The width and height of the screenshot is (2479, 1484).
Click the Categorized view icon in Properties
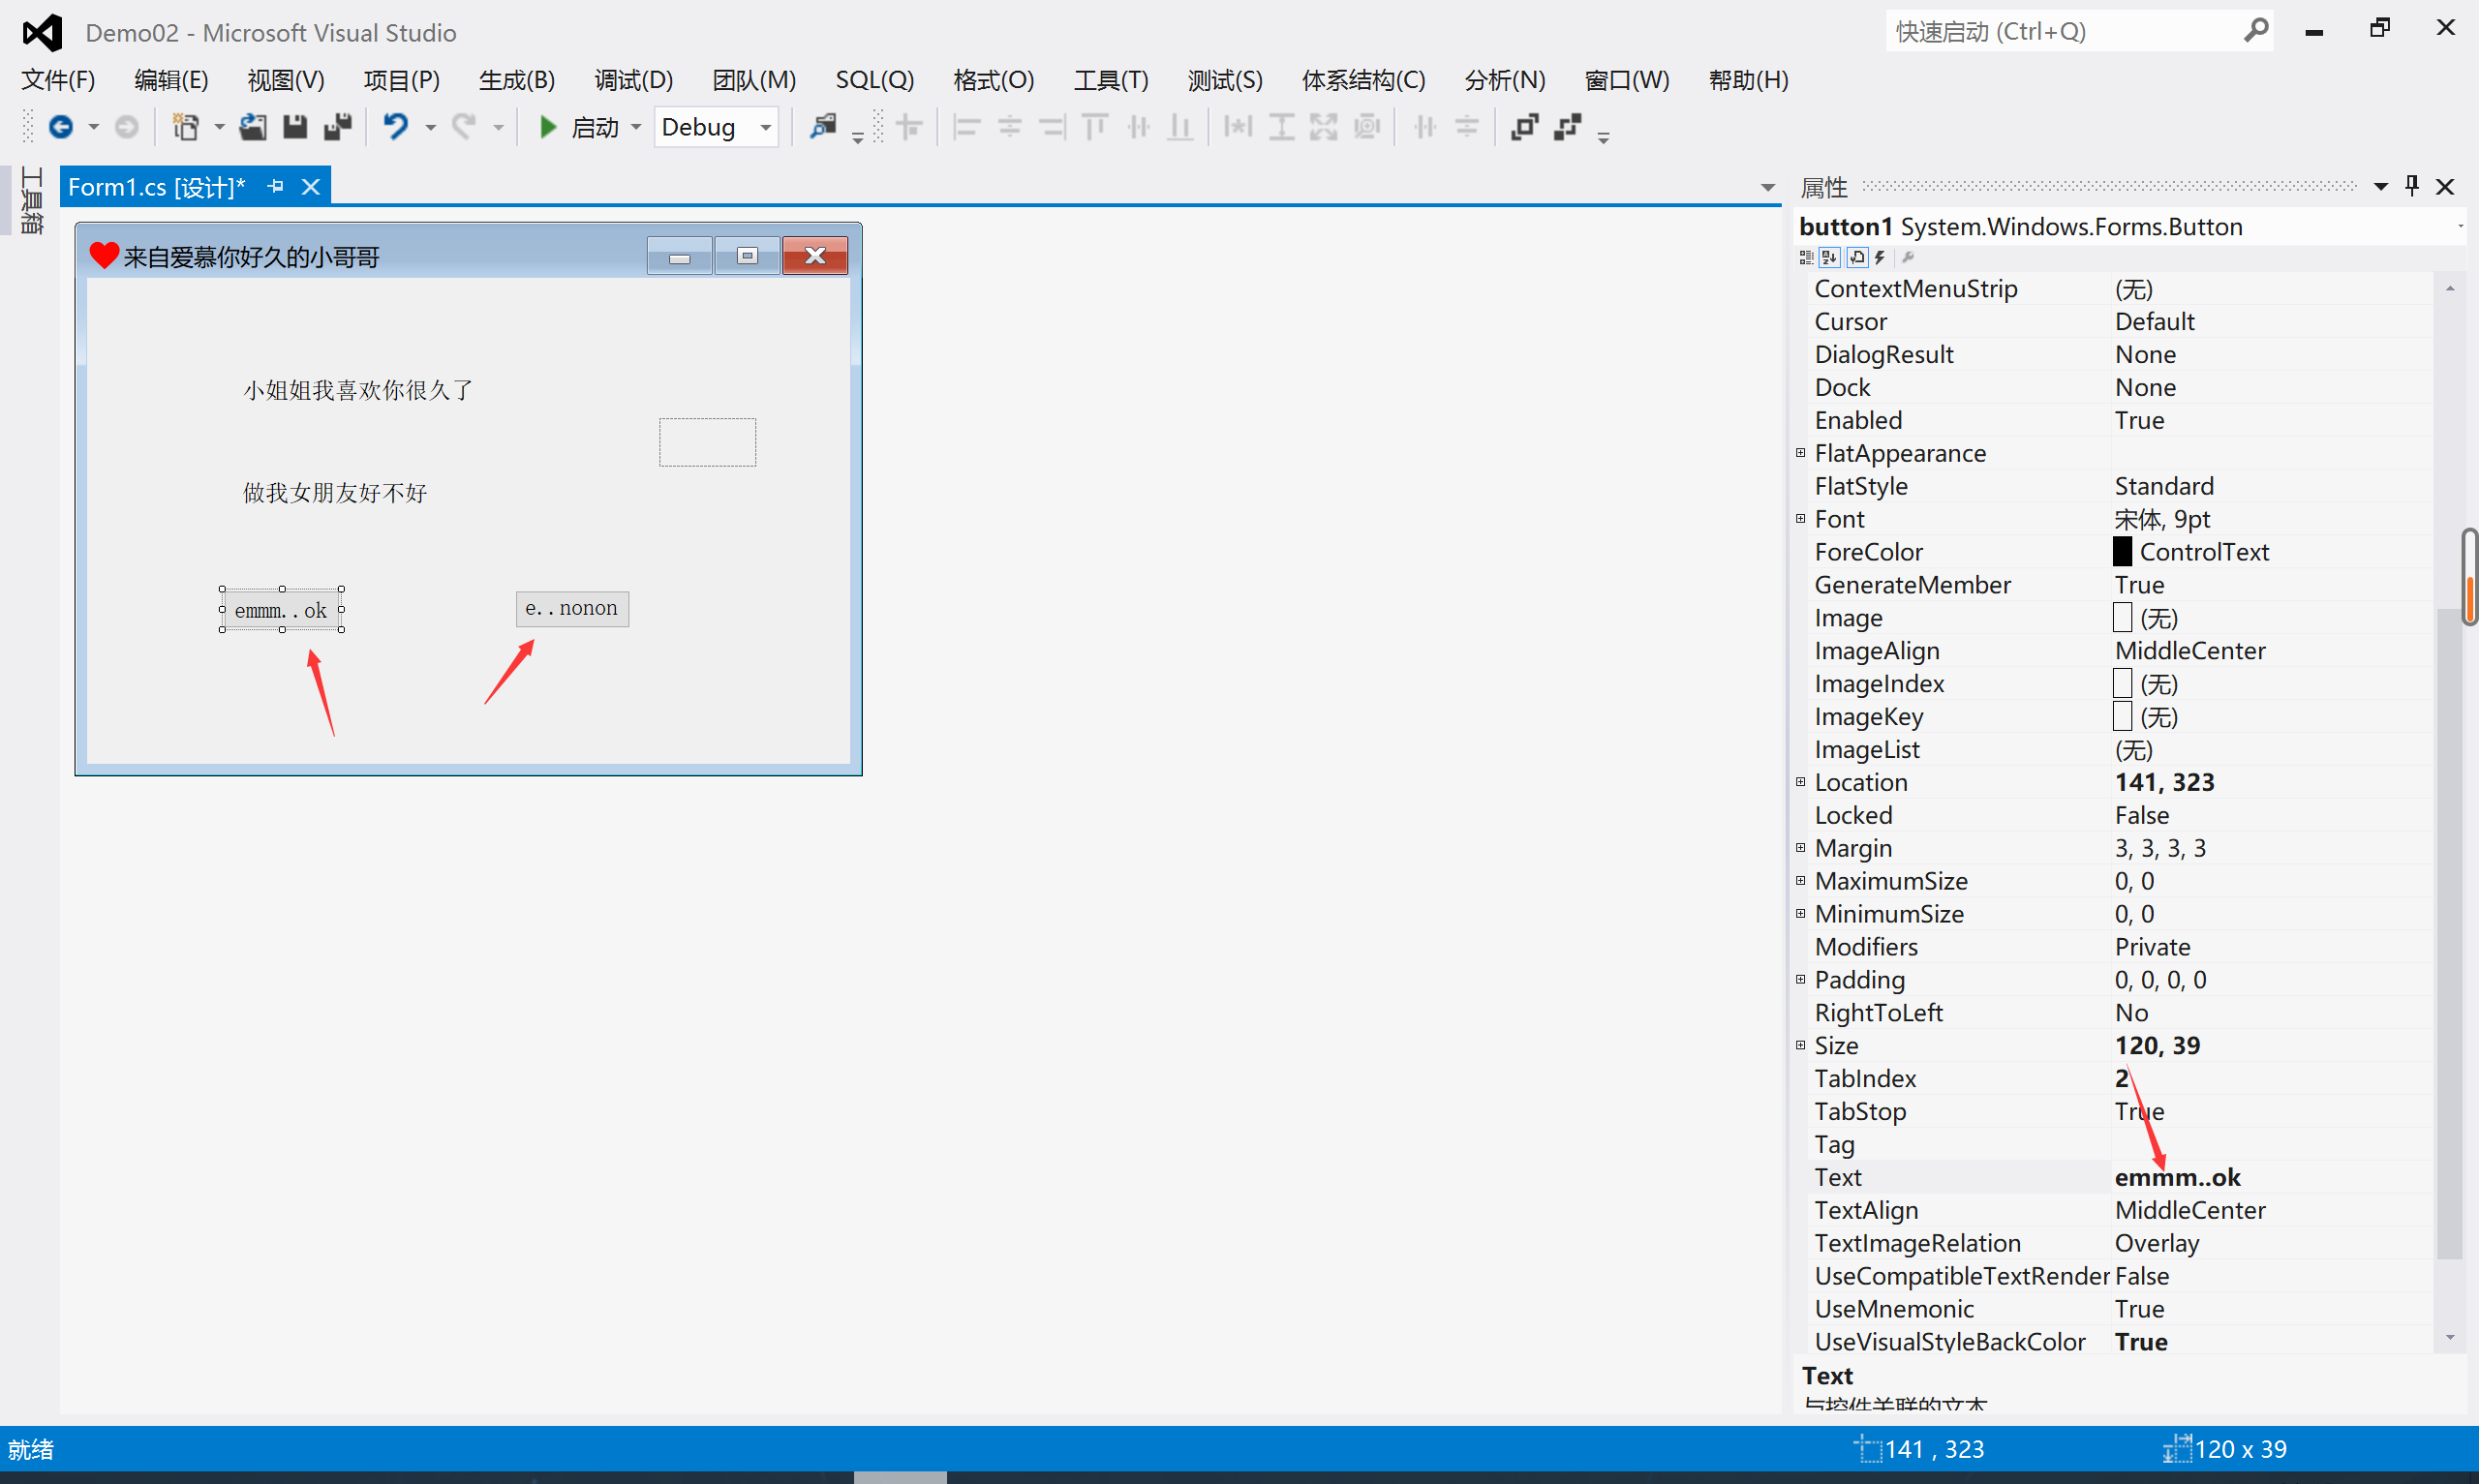point(1806,258)
